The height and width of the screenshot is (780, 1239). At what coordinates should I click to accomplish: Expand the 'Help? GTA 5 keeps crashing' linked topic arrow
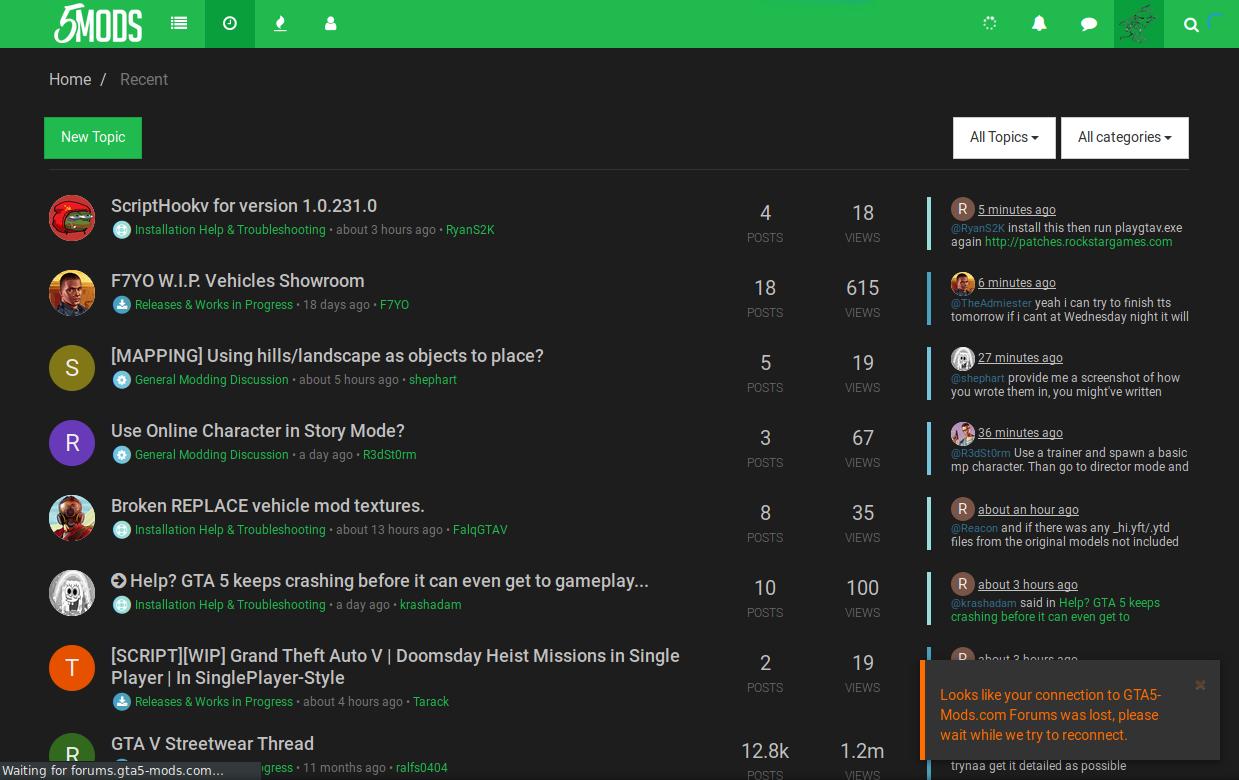pyautogui.click(x=119, y=580)
